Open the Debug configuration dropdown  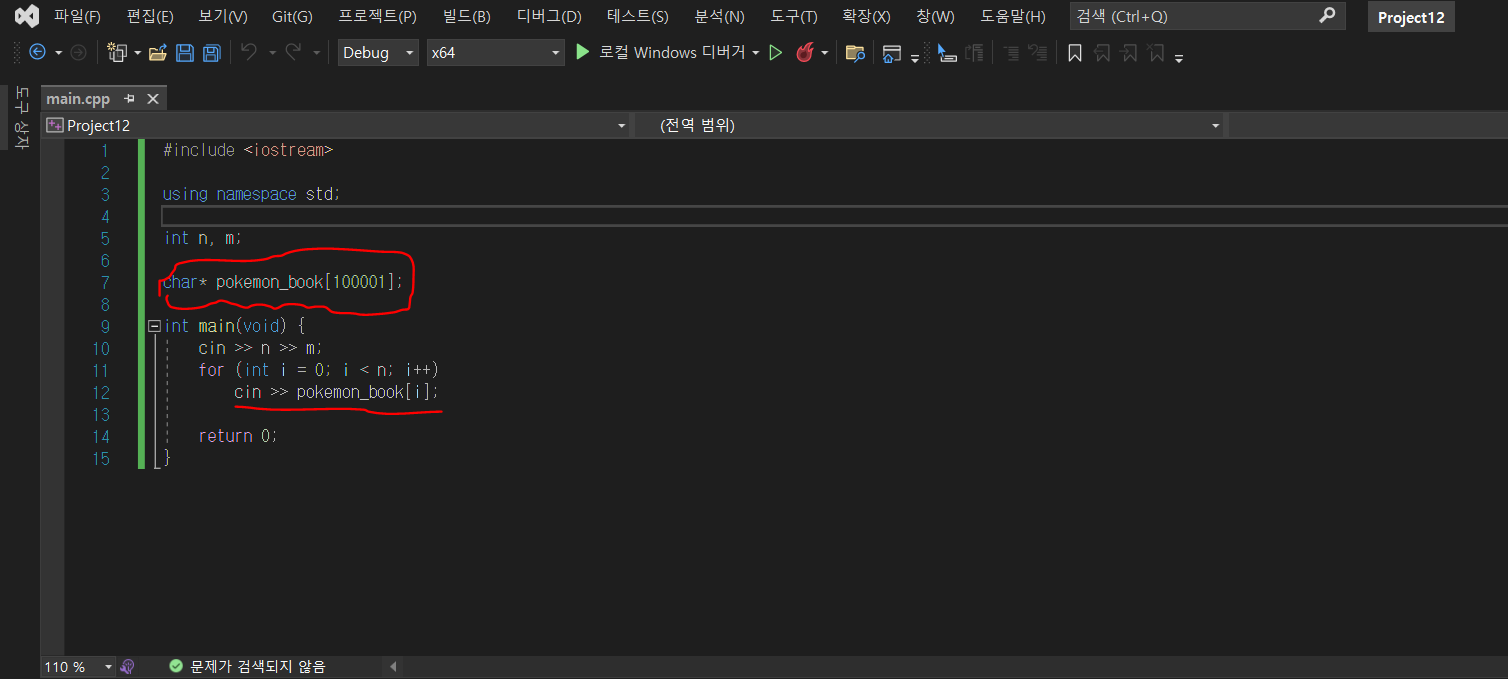coord(377,52)
